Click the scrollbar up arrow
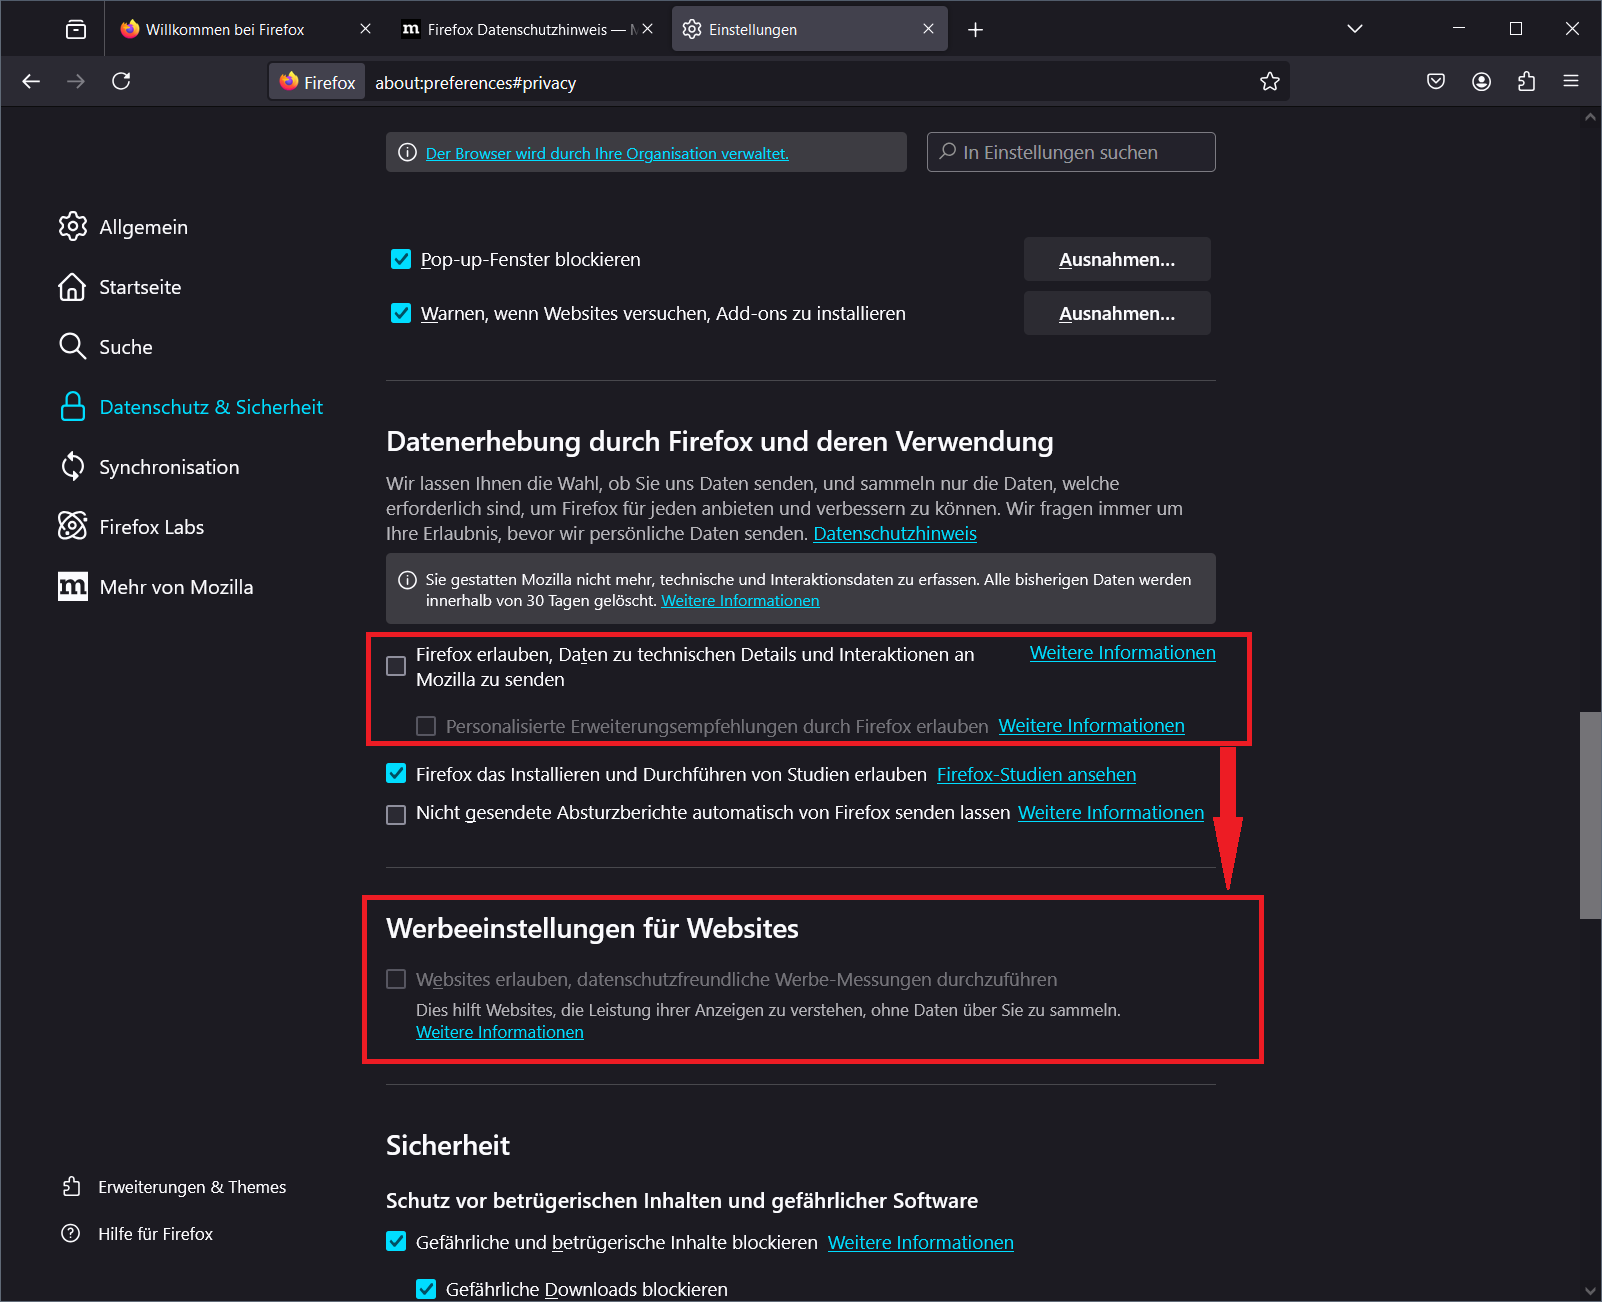The image size is (1602, 1302). (x=1590, y=118)
